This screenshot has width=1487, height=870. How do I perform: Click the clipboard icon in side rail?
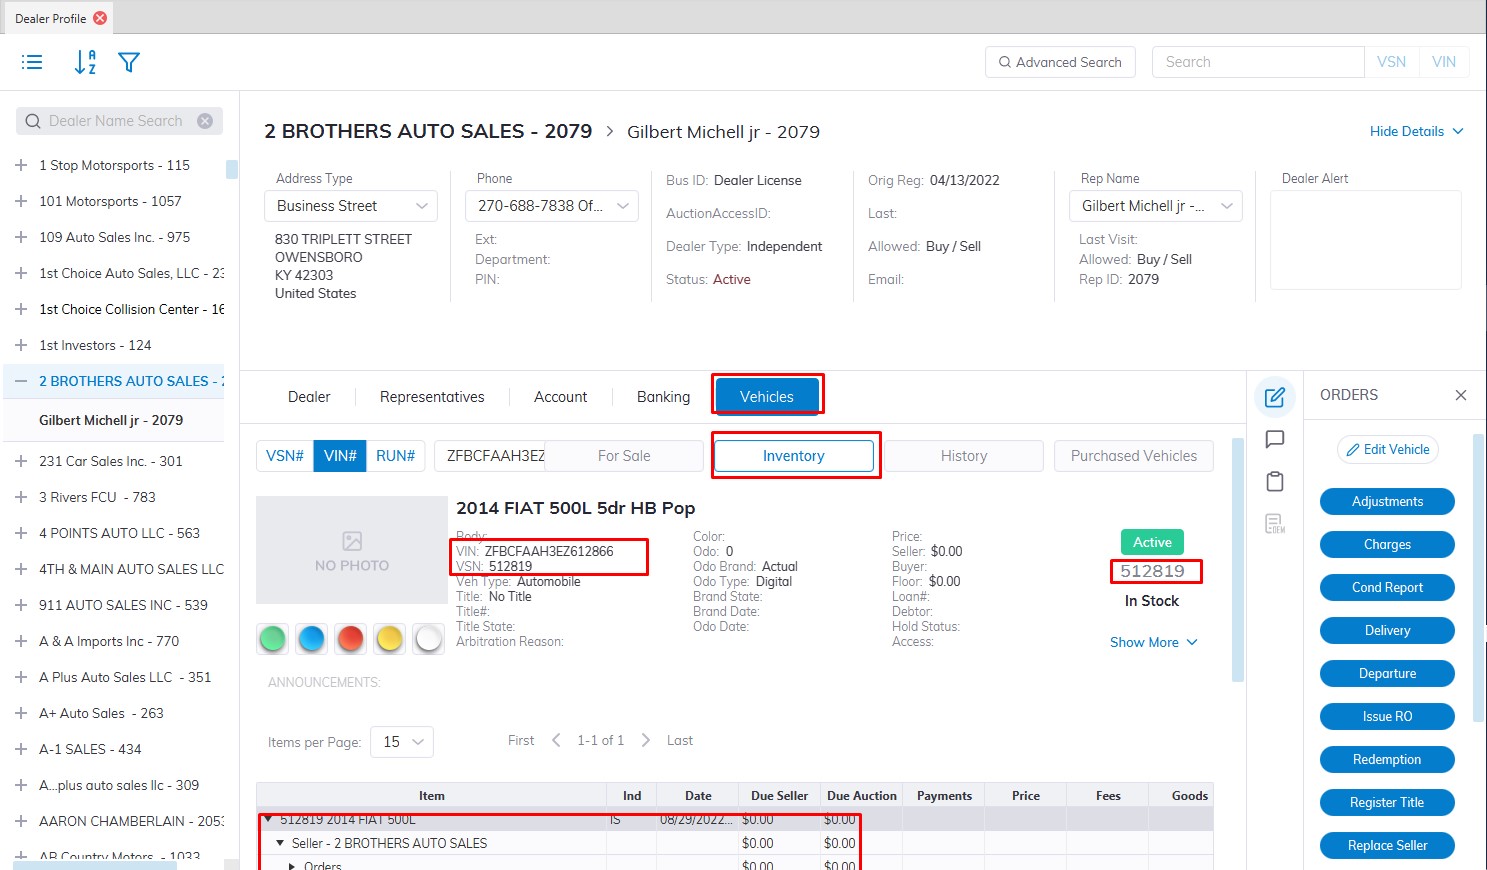[x=1275, y=482]
